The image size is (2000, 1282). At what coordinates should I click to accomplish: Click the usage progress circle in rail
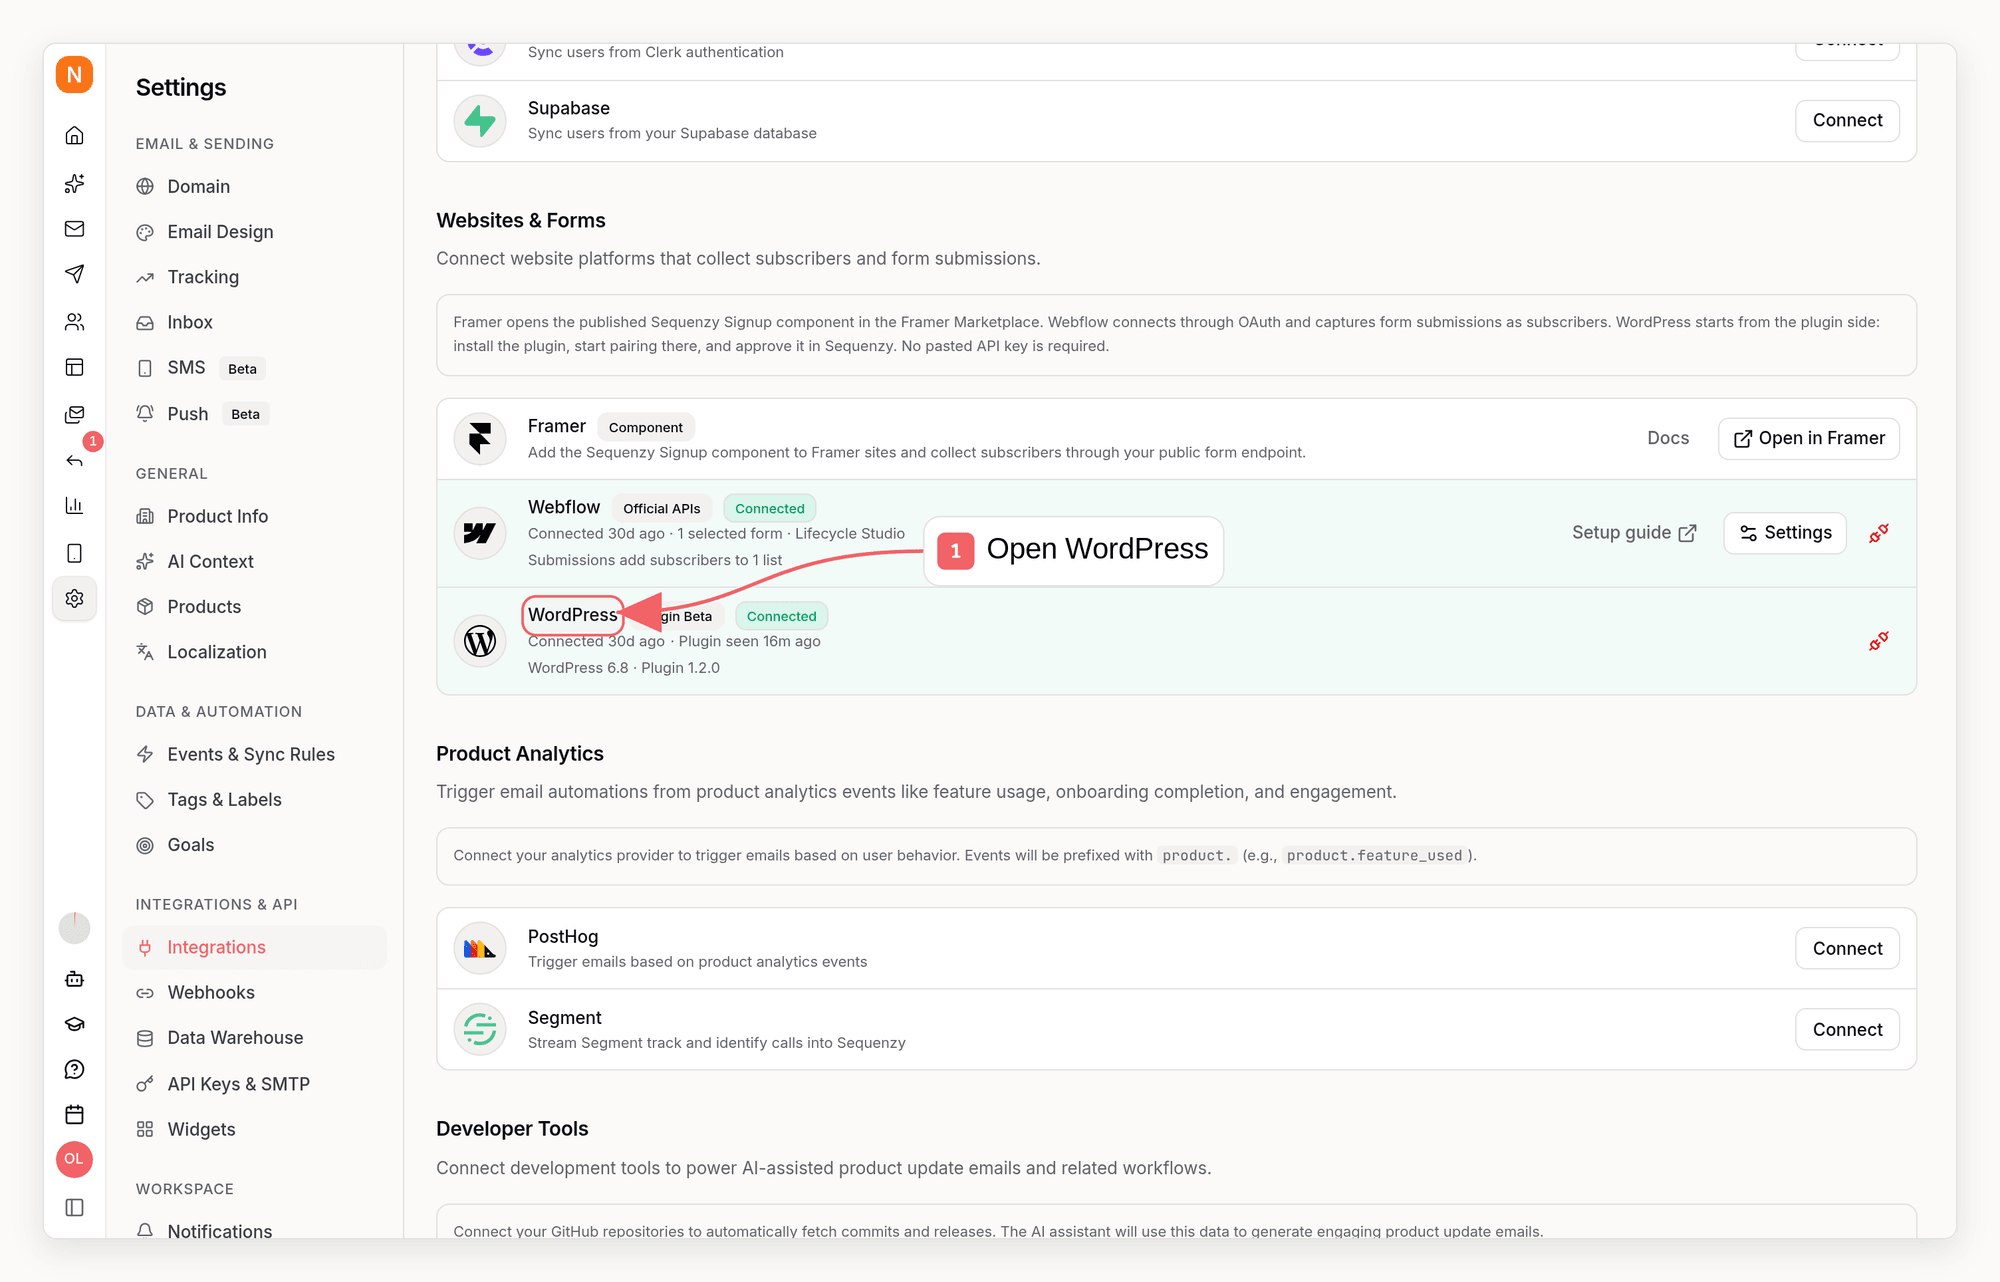click(x=74, y=928)
